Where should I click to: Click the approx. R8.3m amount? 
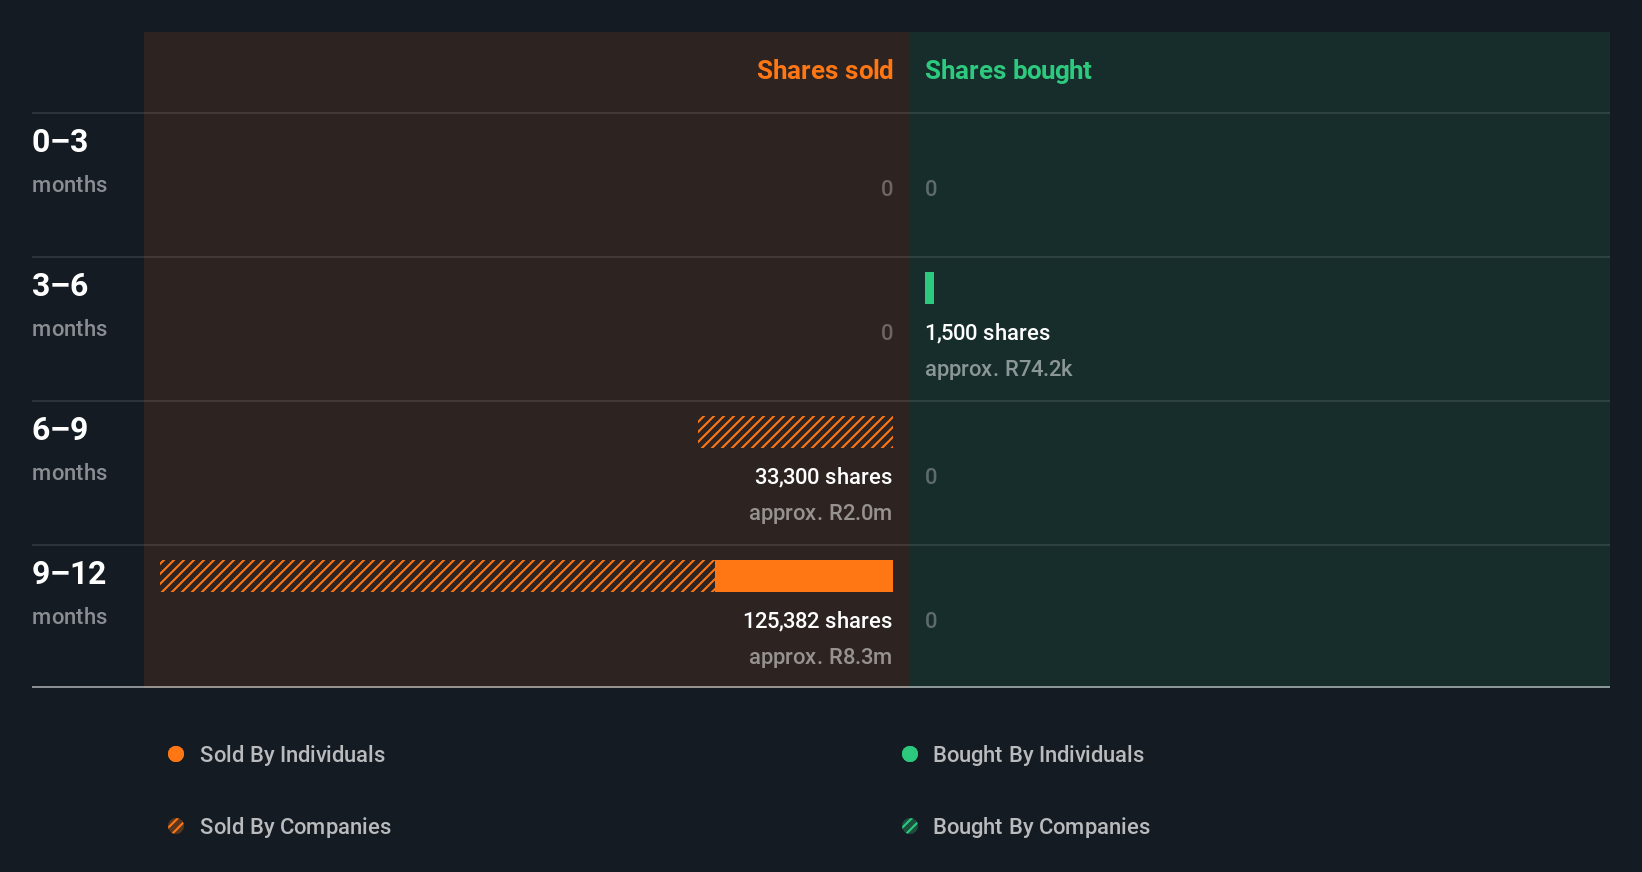820,656
